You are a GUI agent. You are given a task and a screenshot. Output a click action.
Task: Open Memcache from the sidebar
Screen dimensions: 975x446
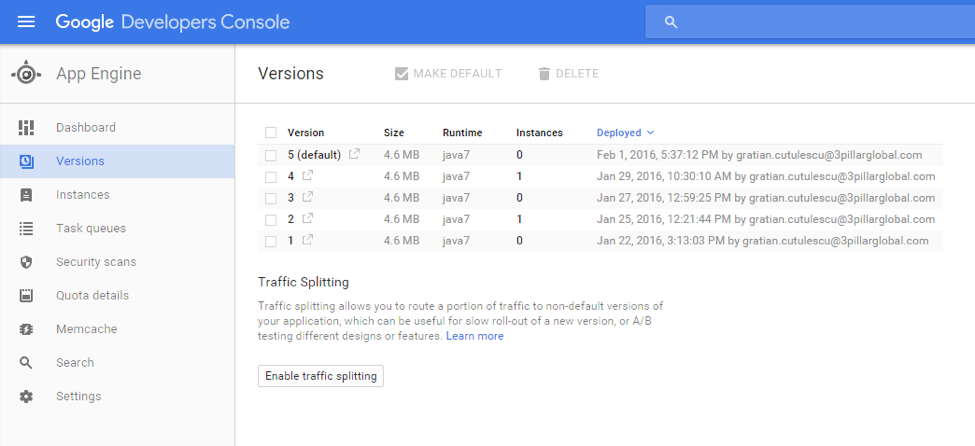(x=86, y=329)
